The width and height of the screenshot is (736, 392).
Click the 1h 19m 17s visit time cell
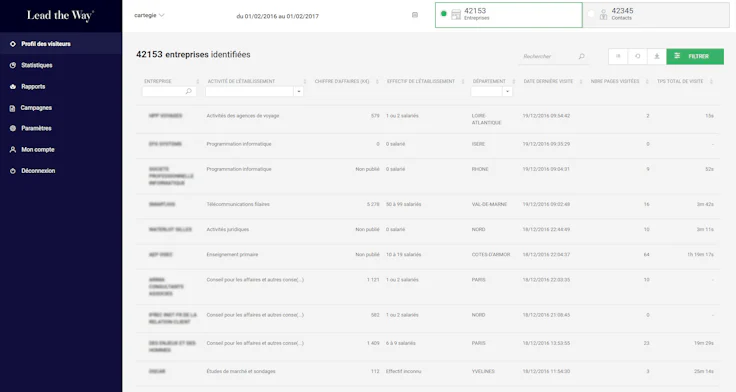(700, 254)
